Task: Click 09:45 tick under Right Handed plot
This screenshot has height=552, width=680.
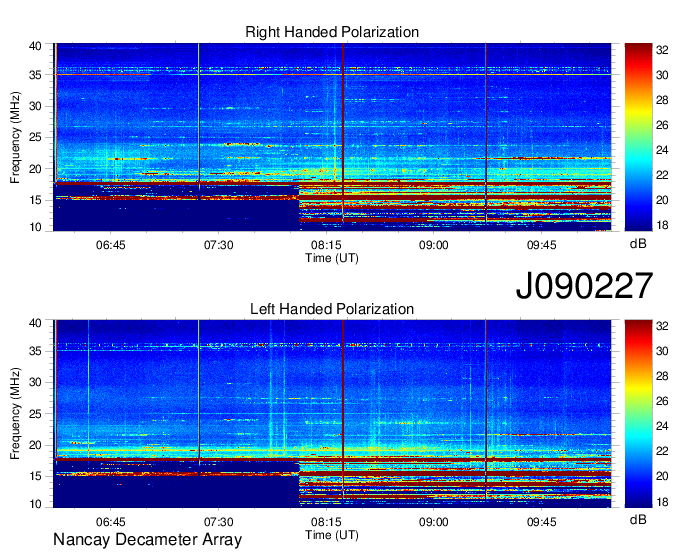Action: coord(541,245)
